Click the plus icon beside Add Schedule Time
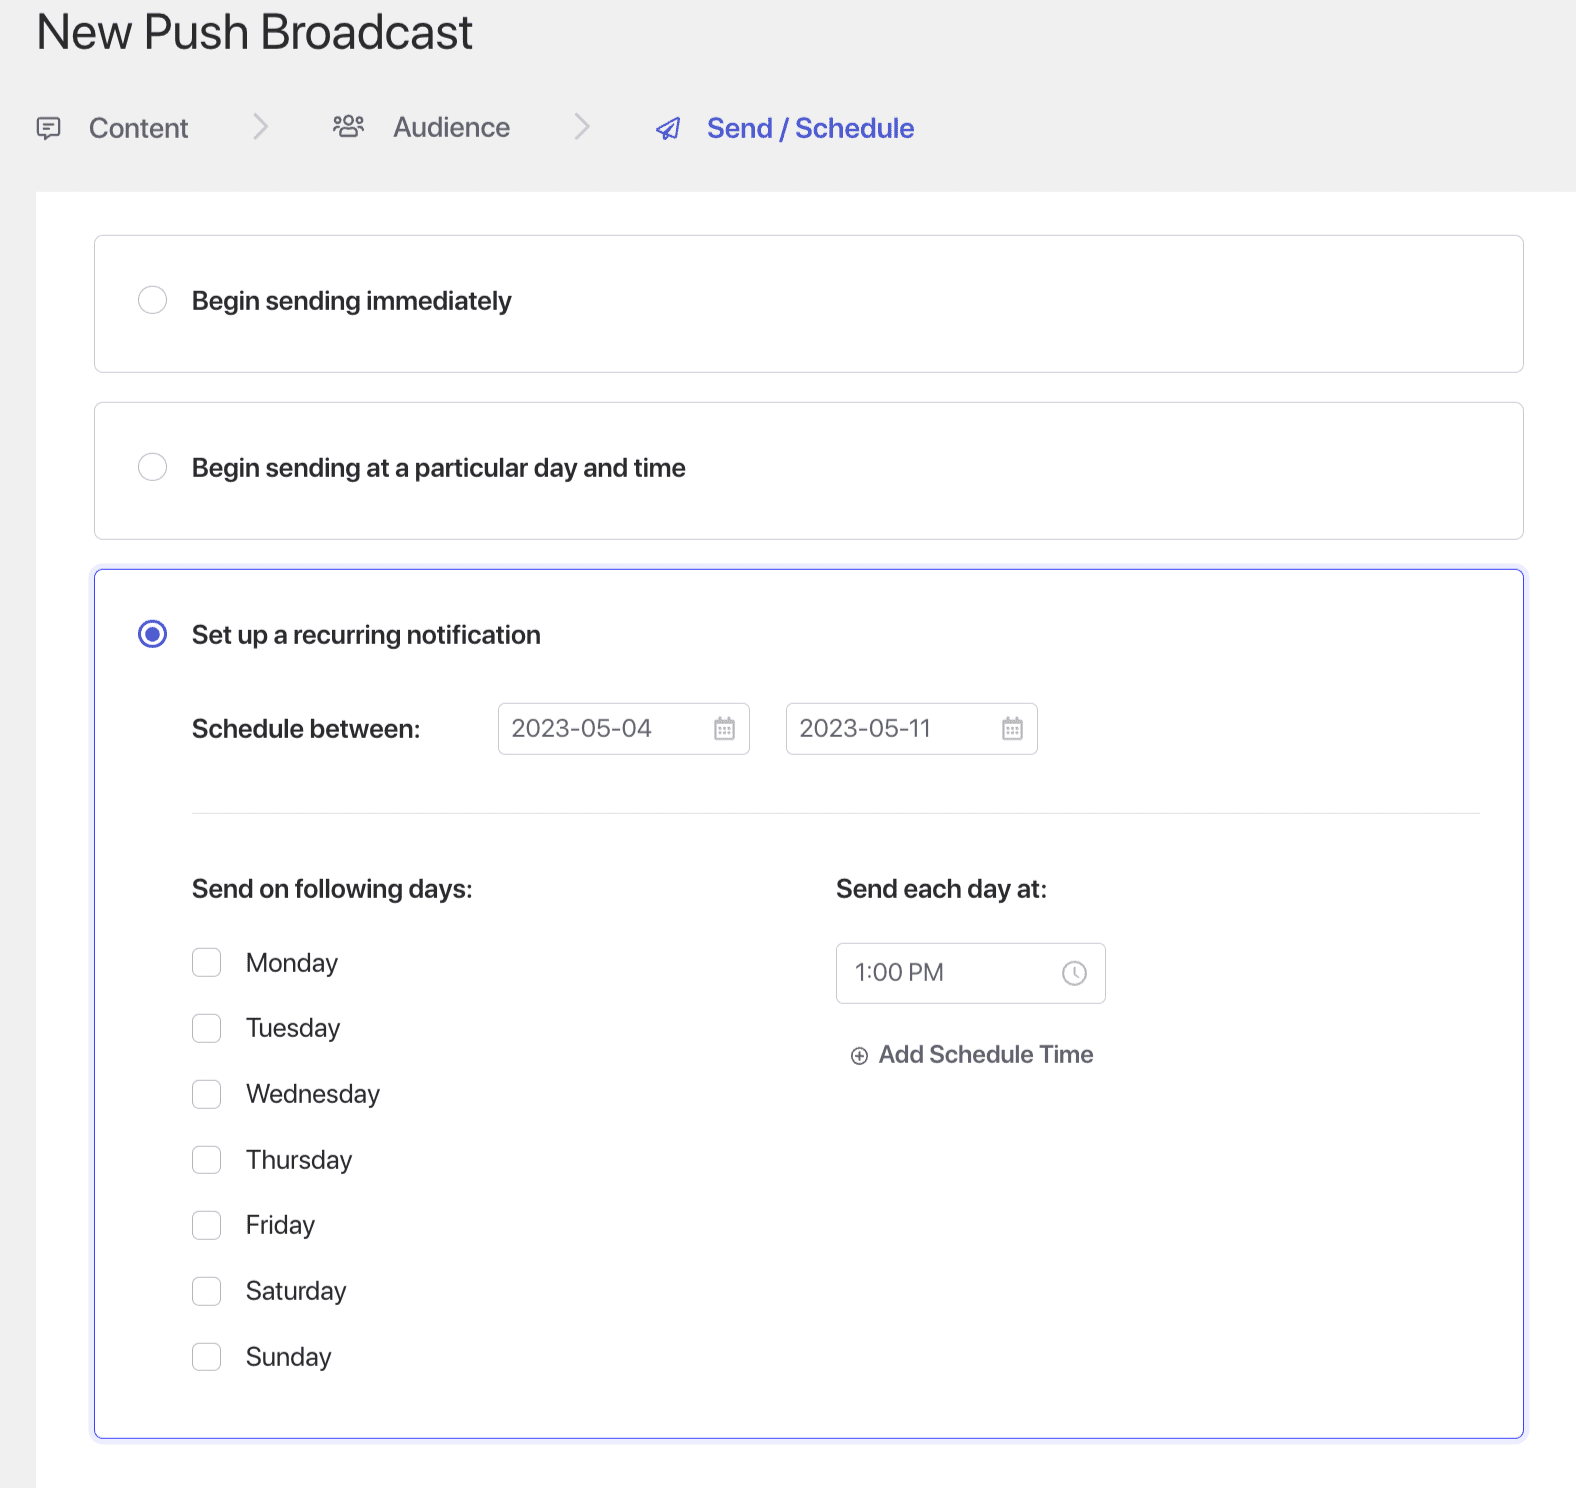The height and width of the screenshot is (1488, 1576). 859,1056
